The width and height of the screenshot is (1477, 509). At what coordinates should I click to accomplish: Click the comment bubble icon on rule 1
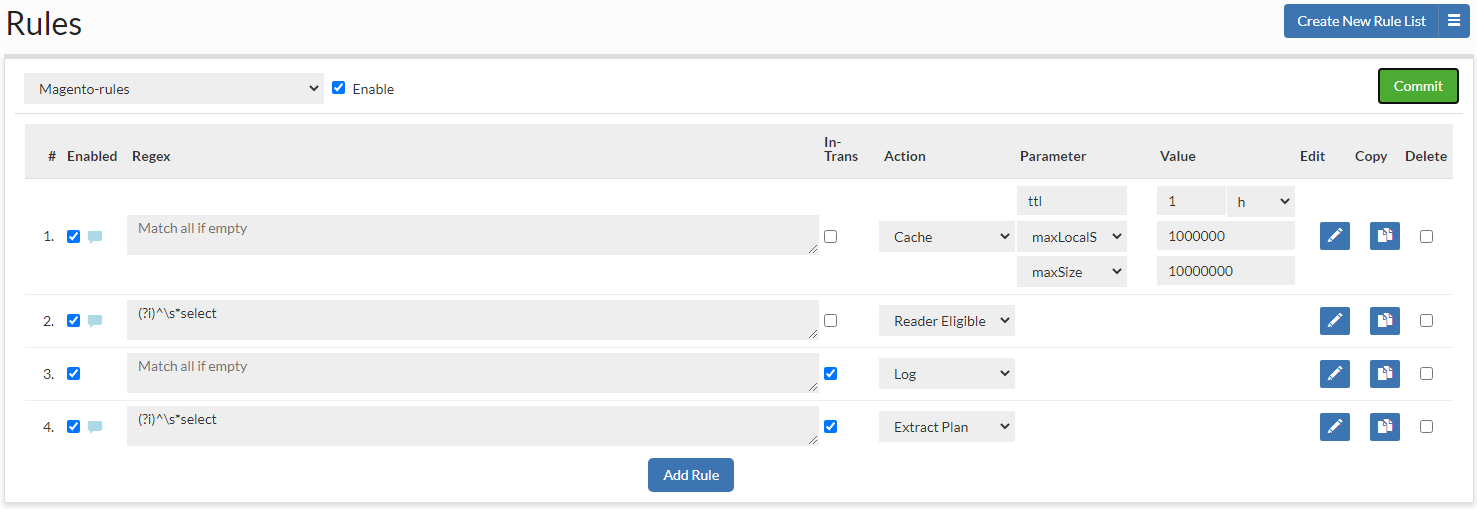pyautogui.click(x=95, y=237)
